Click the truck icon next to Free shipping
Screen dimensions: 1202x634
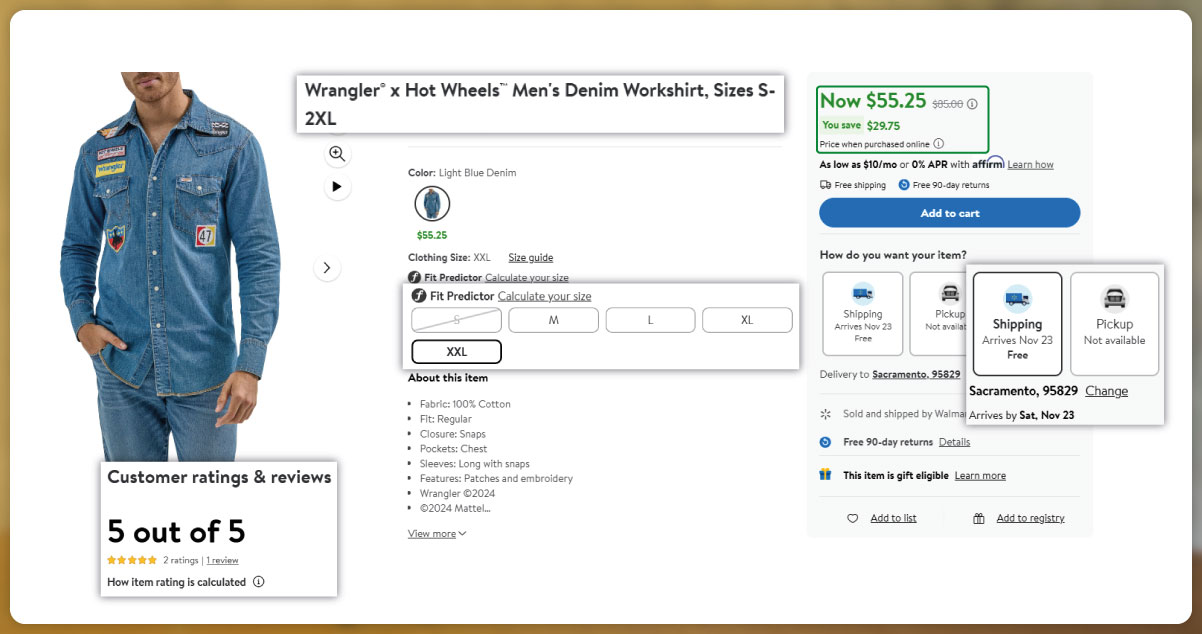click(825, 185)
